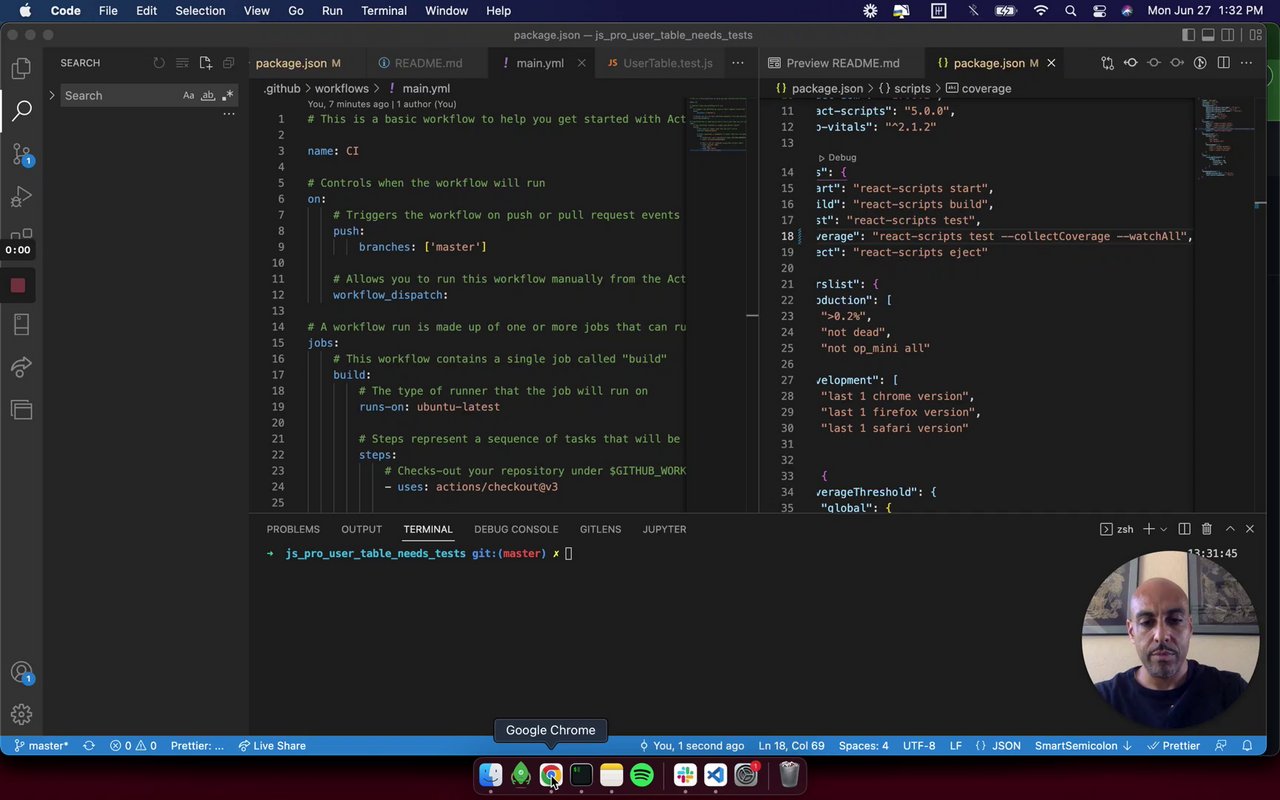Image resolution: width=1280 pixels, height=800 pixels.
Task: Split the terminal pane
Action: pos(1184,529)
